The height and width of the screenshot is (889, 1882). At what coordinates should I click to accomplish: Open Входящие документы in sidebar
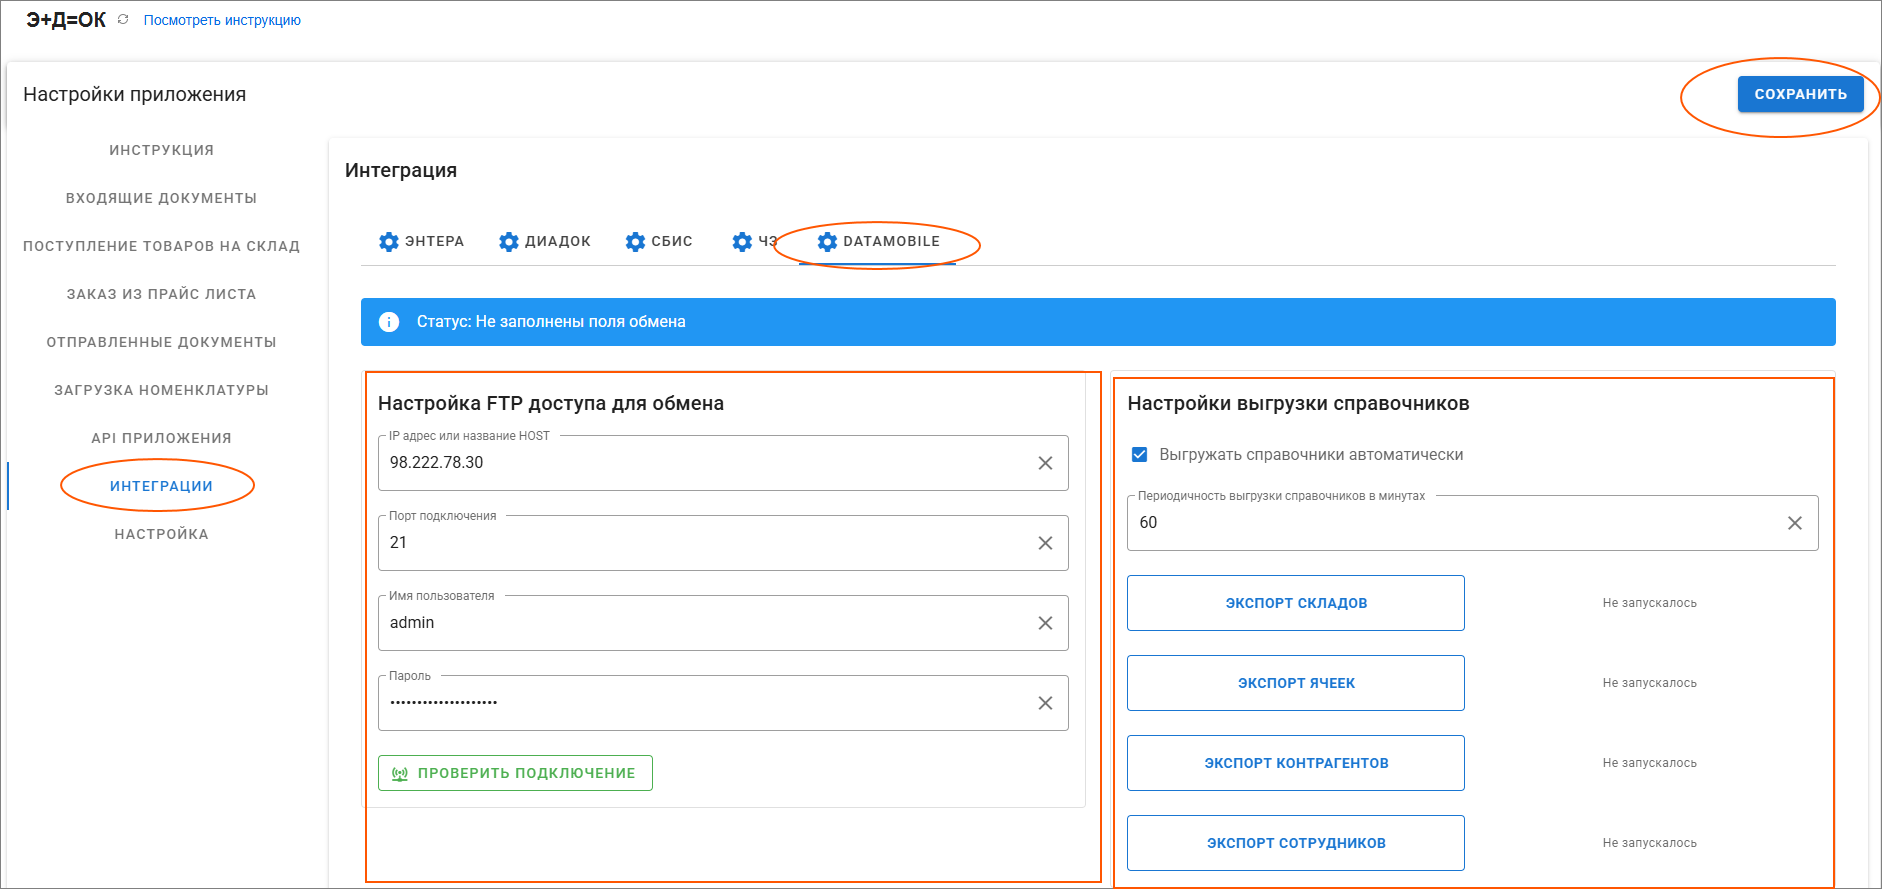coord(161,198)
